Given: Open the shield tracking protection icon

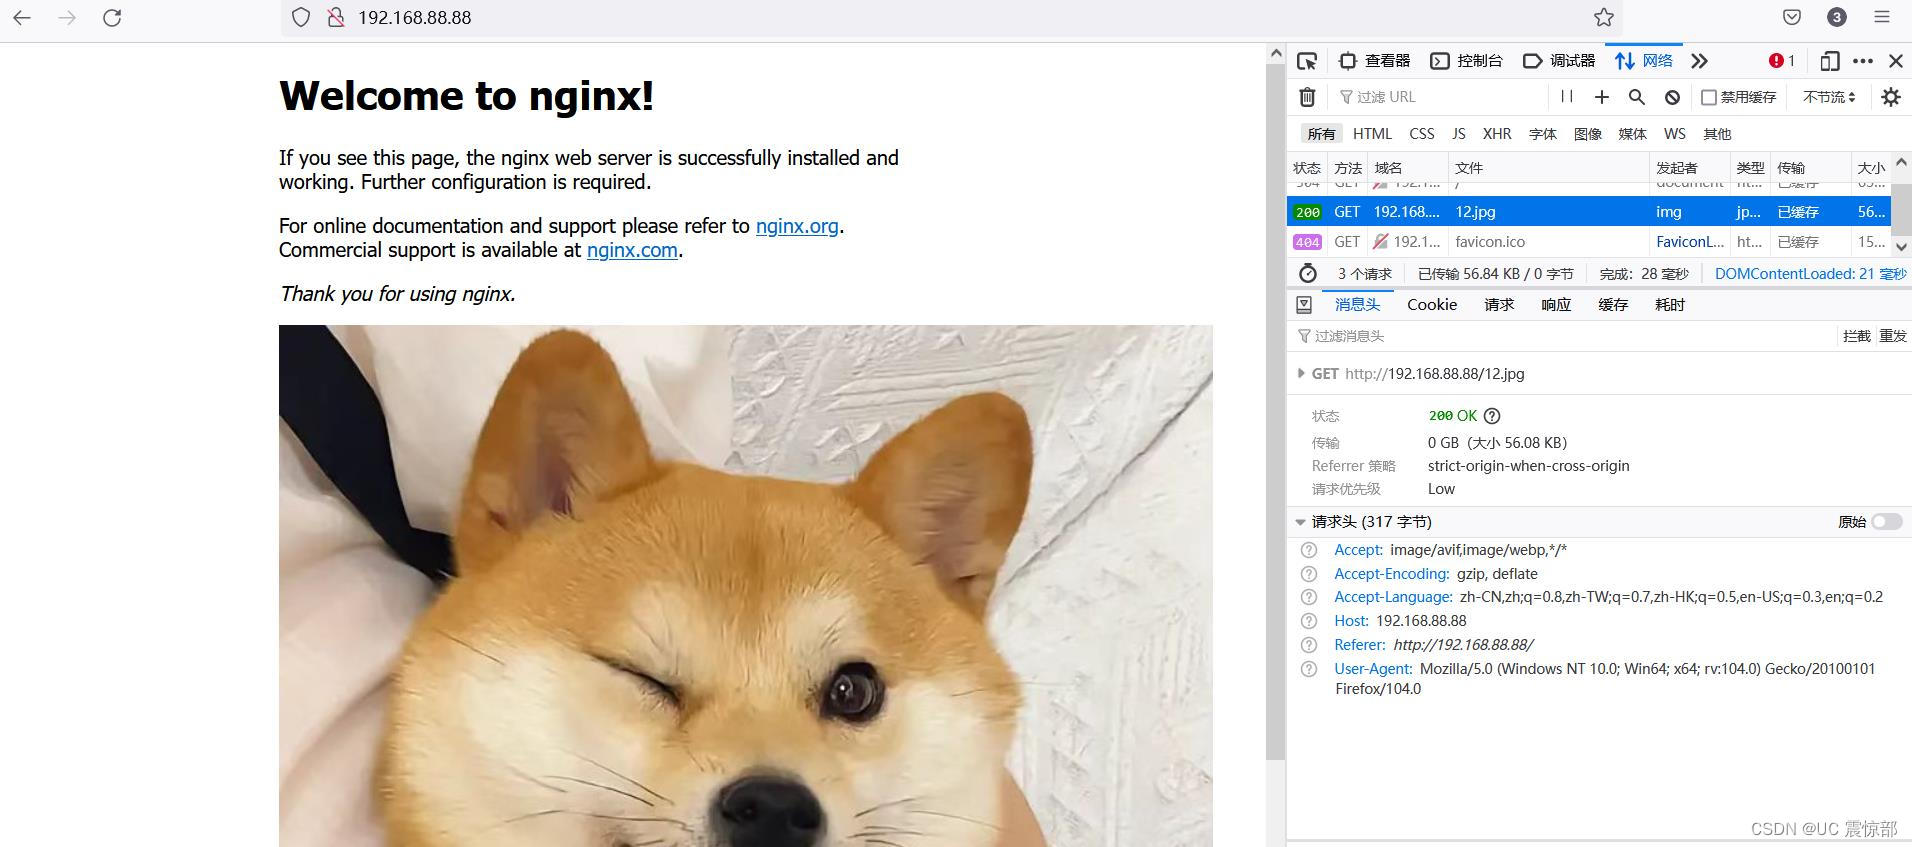Looking at the screenshot, I should pos(301,17).
